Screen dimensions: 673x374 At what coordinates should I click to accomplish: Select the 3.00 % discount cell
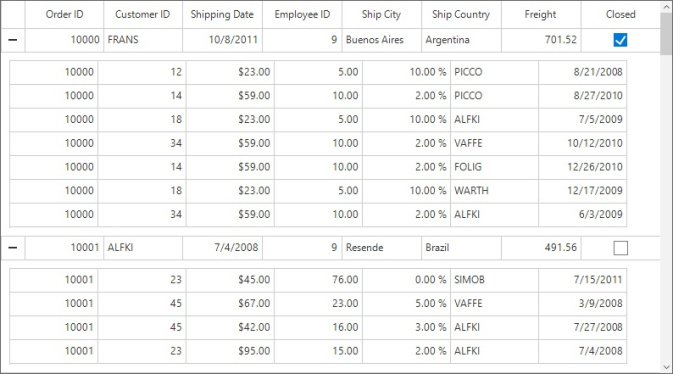point(406,327)
